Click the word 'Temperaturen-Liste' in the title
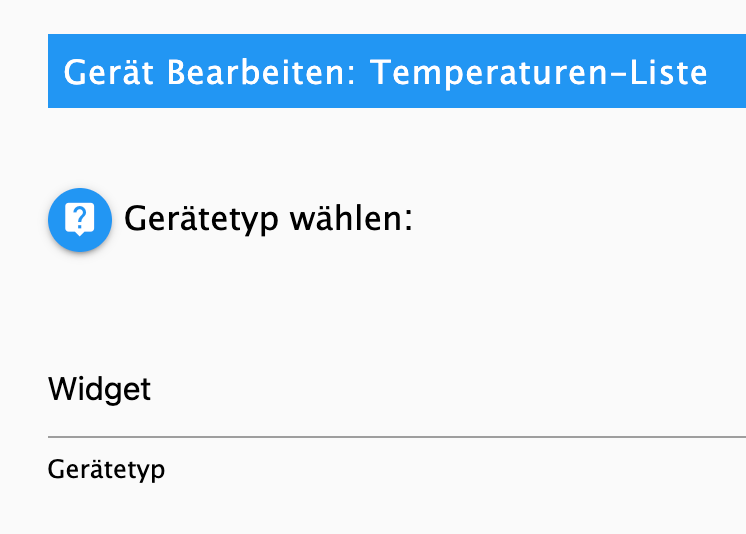This screenshot has height=534, width=746. pos(540,73)
